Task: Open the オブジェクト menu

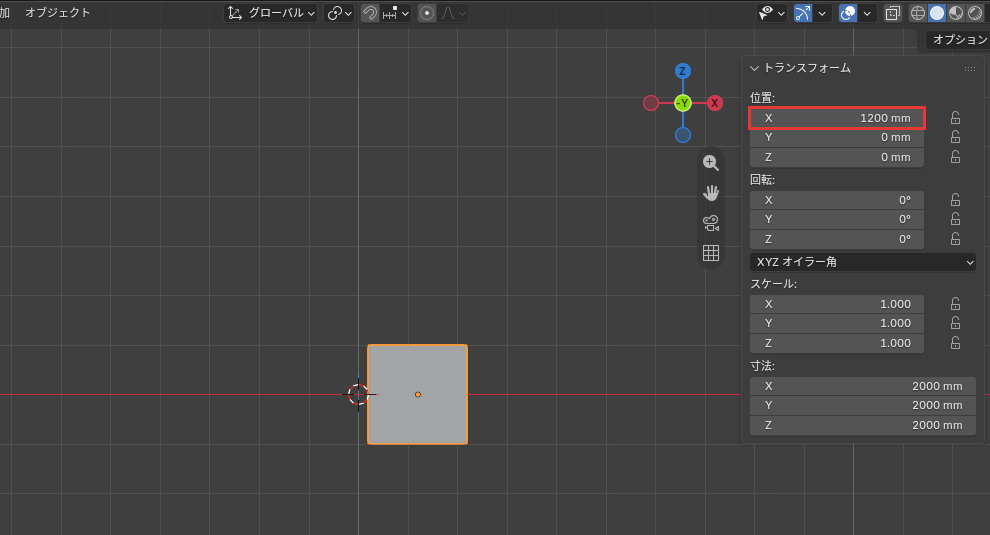Action: [57, 13]
